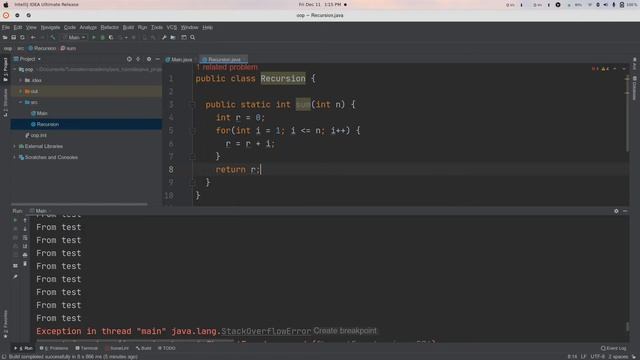Open the Event Log button

(613, 348)
